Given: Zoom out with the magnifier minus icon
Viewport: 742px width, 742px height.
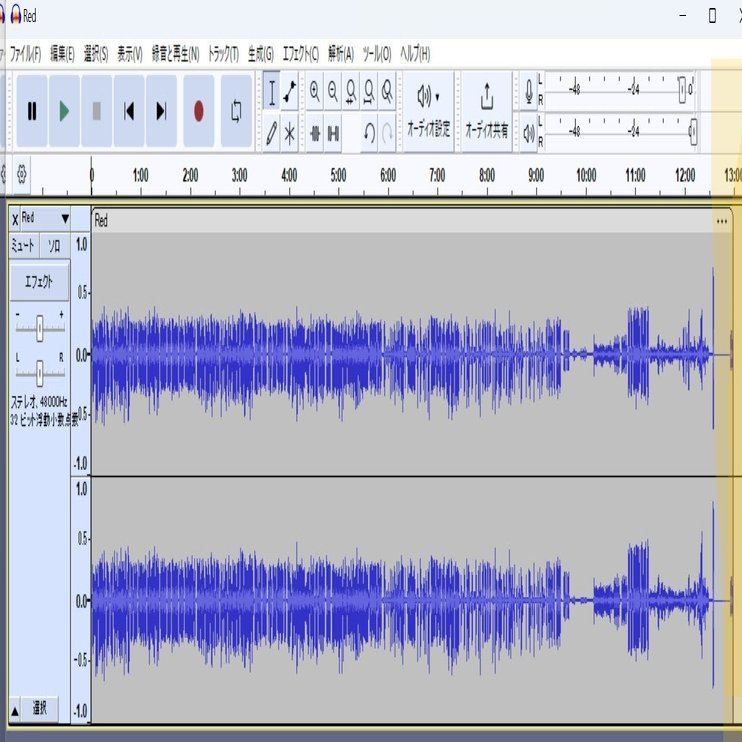Looking at the screenshot, I should coord(333,91).
